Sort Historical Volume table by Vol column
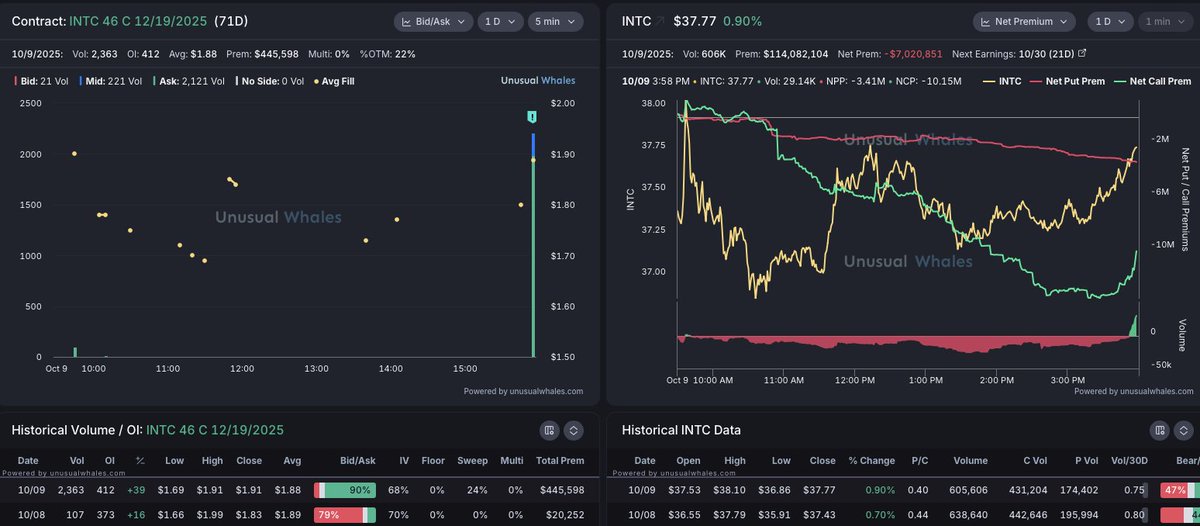1200x526 pixels. pos(76,461)
